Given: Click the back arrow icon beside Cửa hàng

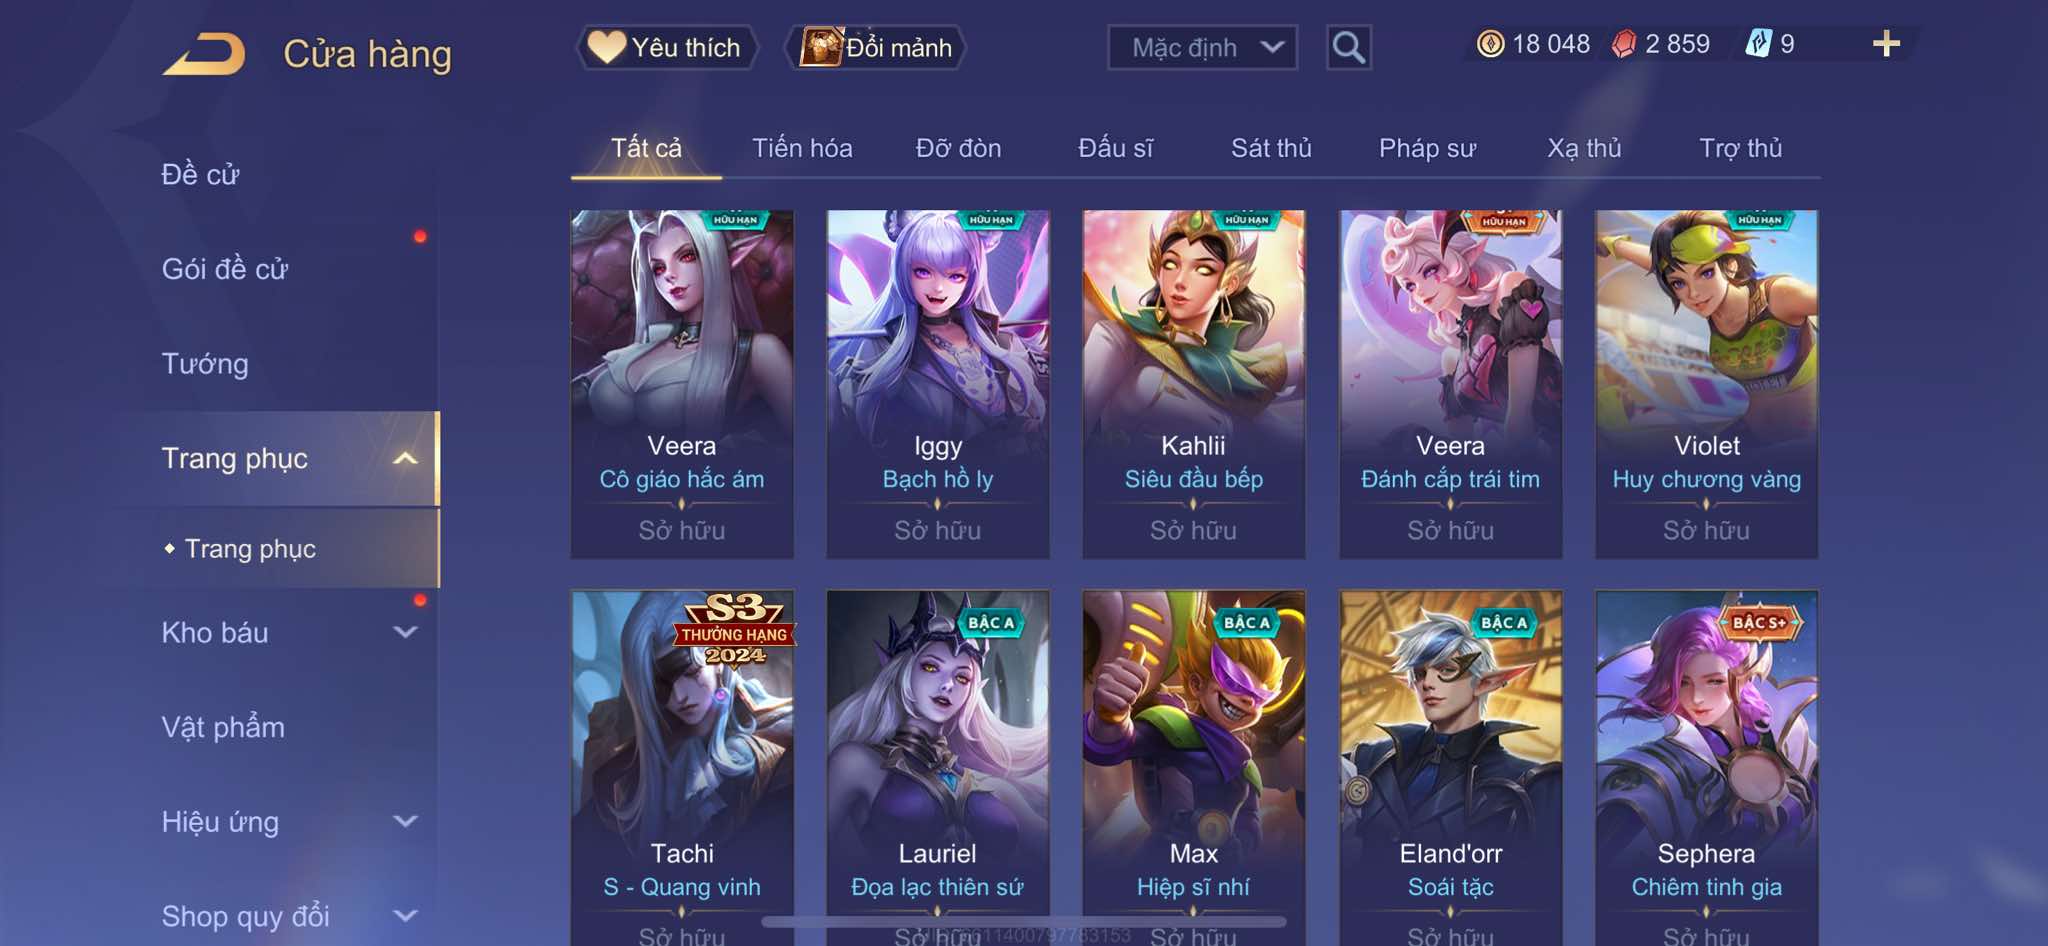Looking at the screenshot, I should (x=205, y=54).
